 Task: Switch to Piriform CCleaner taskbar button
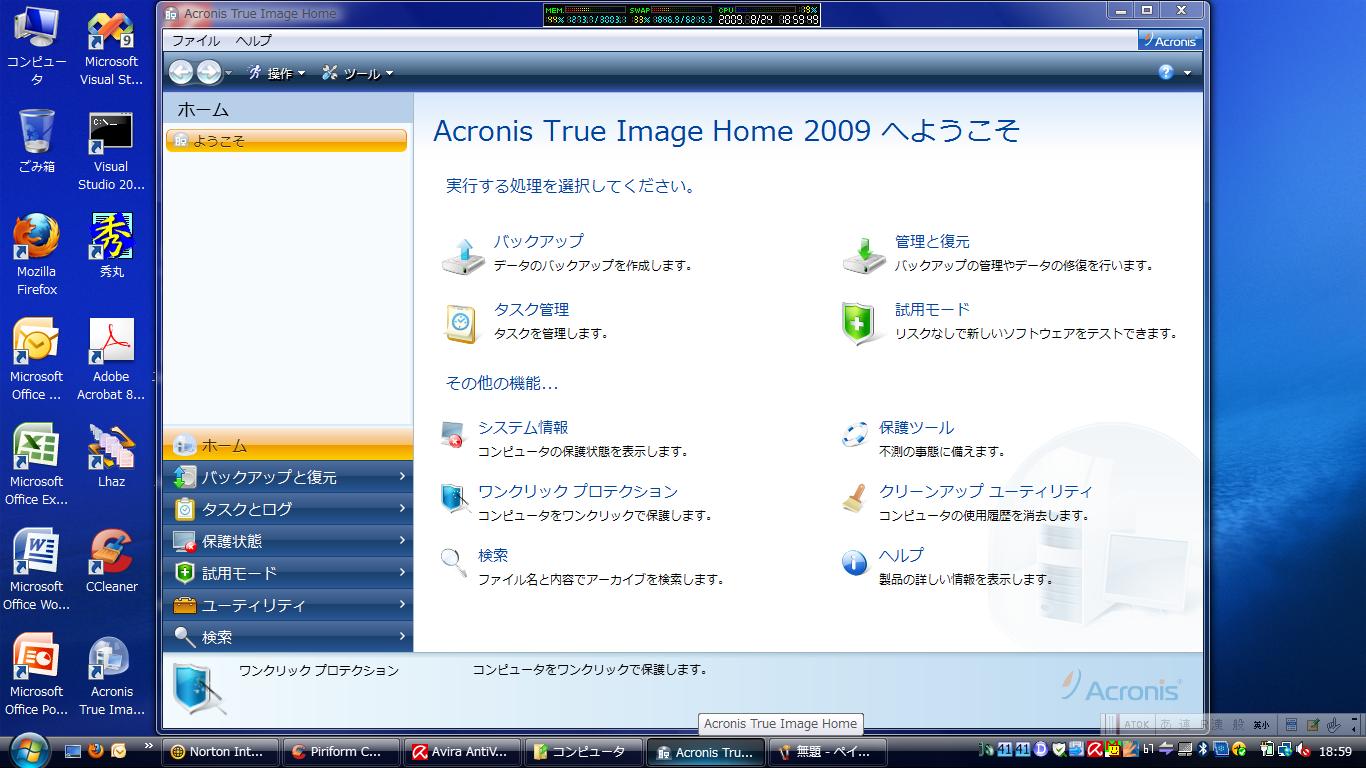(x=341, y=752)
